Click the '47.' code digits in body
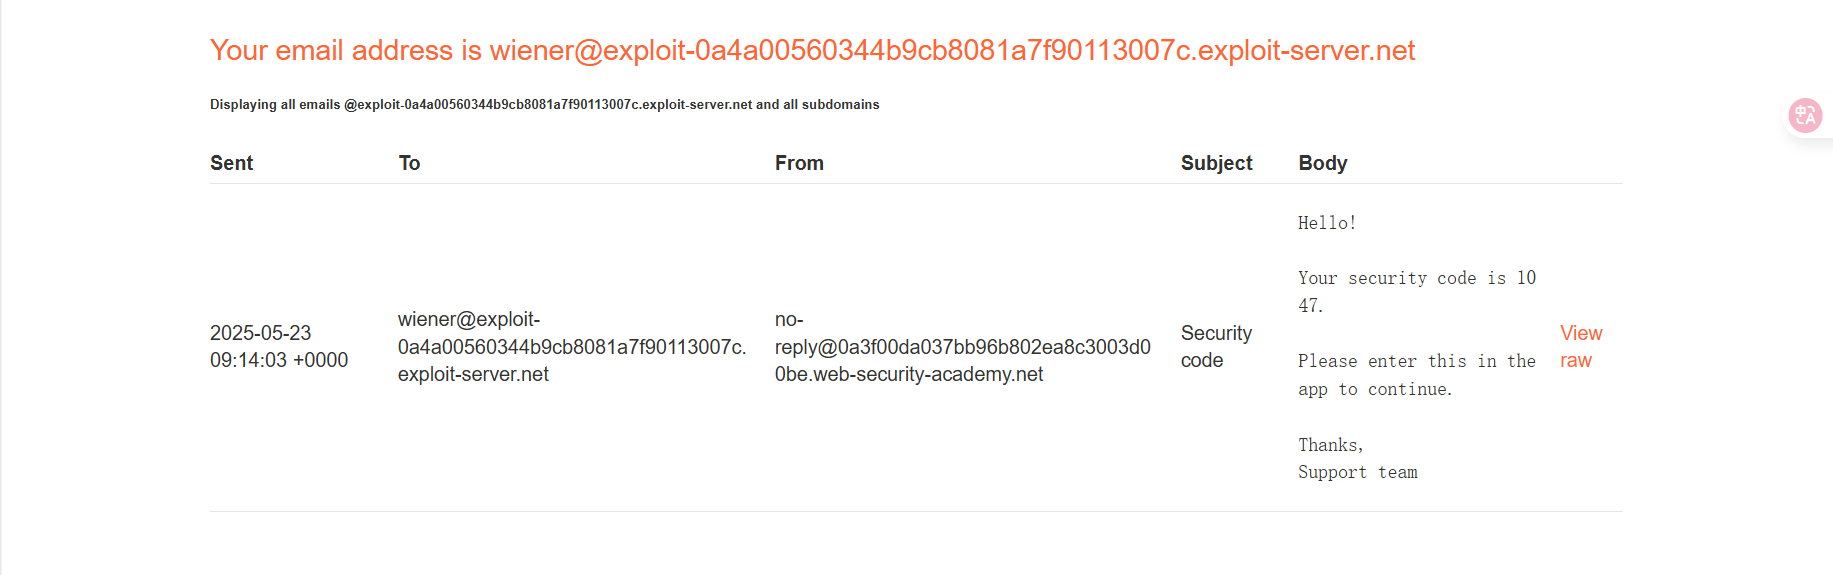The width and height of the screenshot is (1833, 575). point(1310,306)
